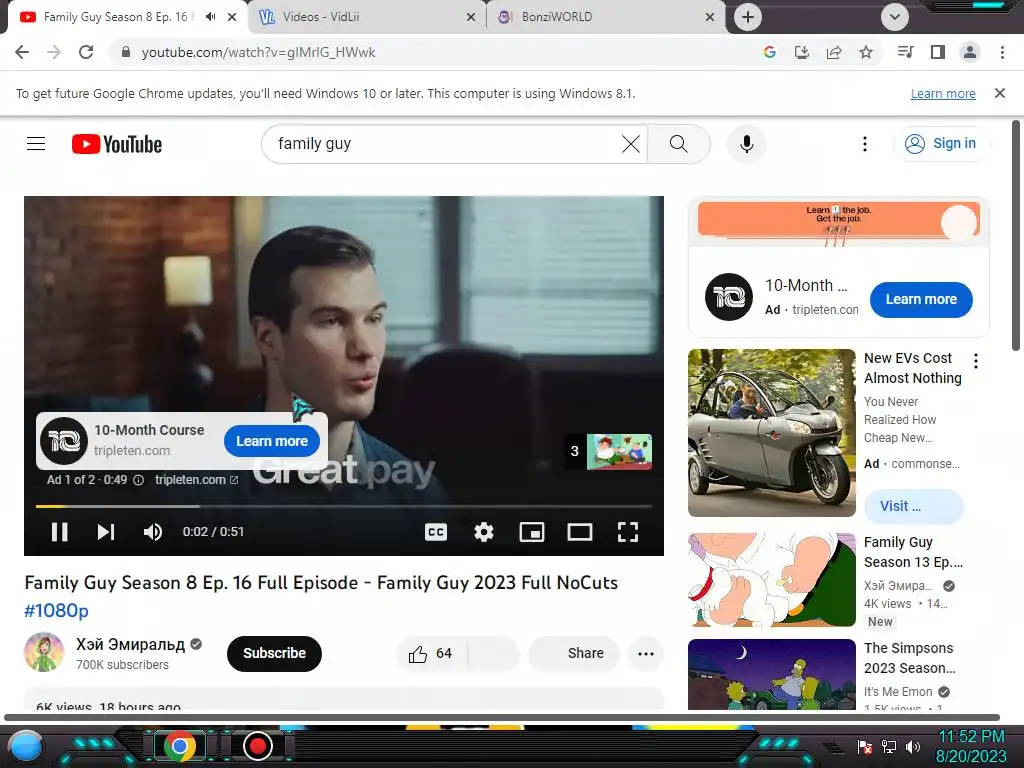
Task: Open Family Guy Season 13 thumbnail
Action: (771, 580)
